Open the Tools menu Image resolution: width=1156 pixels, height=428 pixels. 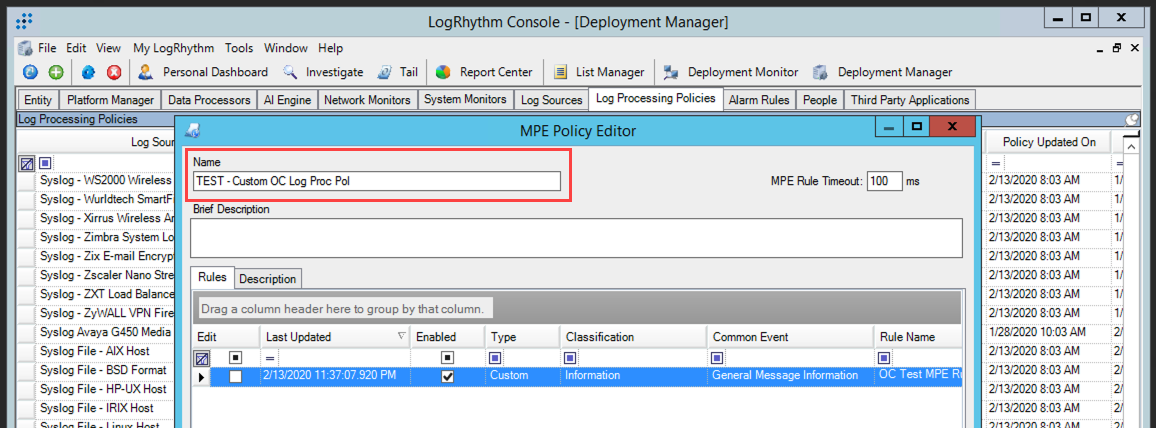click(239, 48)
